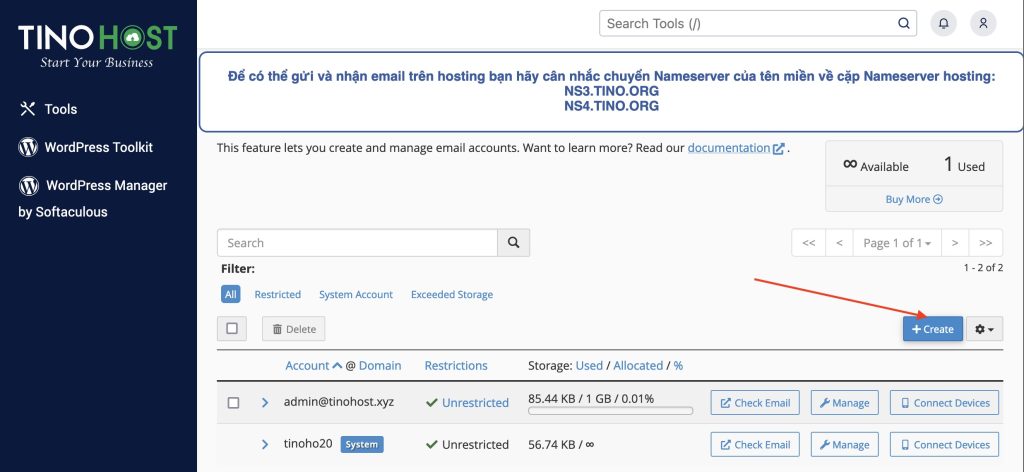Open the user account icon menu

coord(983,24)
